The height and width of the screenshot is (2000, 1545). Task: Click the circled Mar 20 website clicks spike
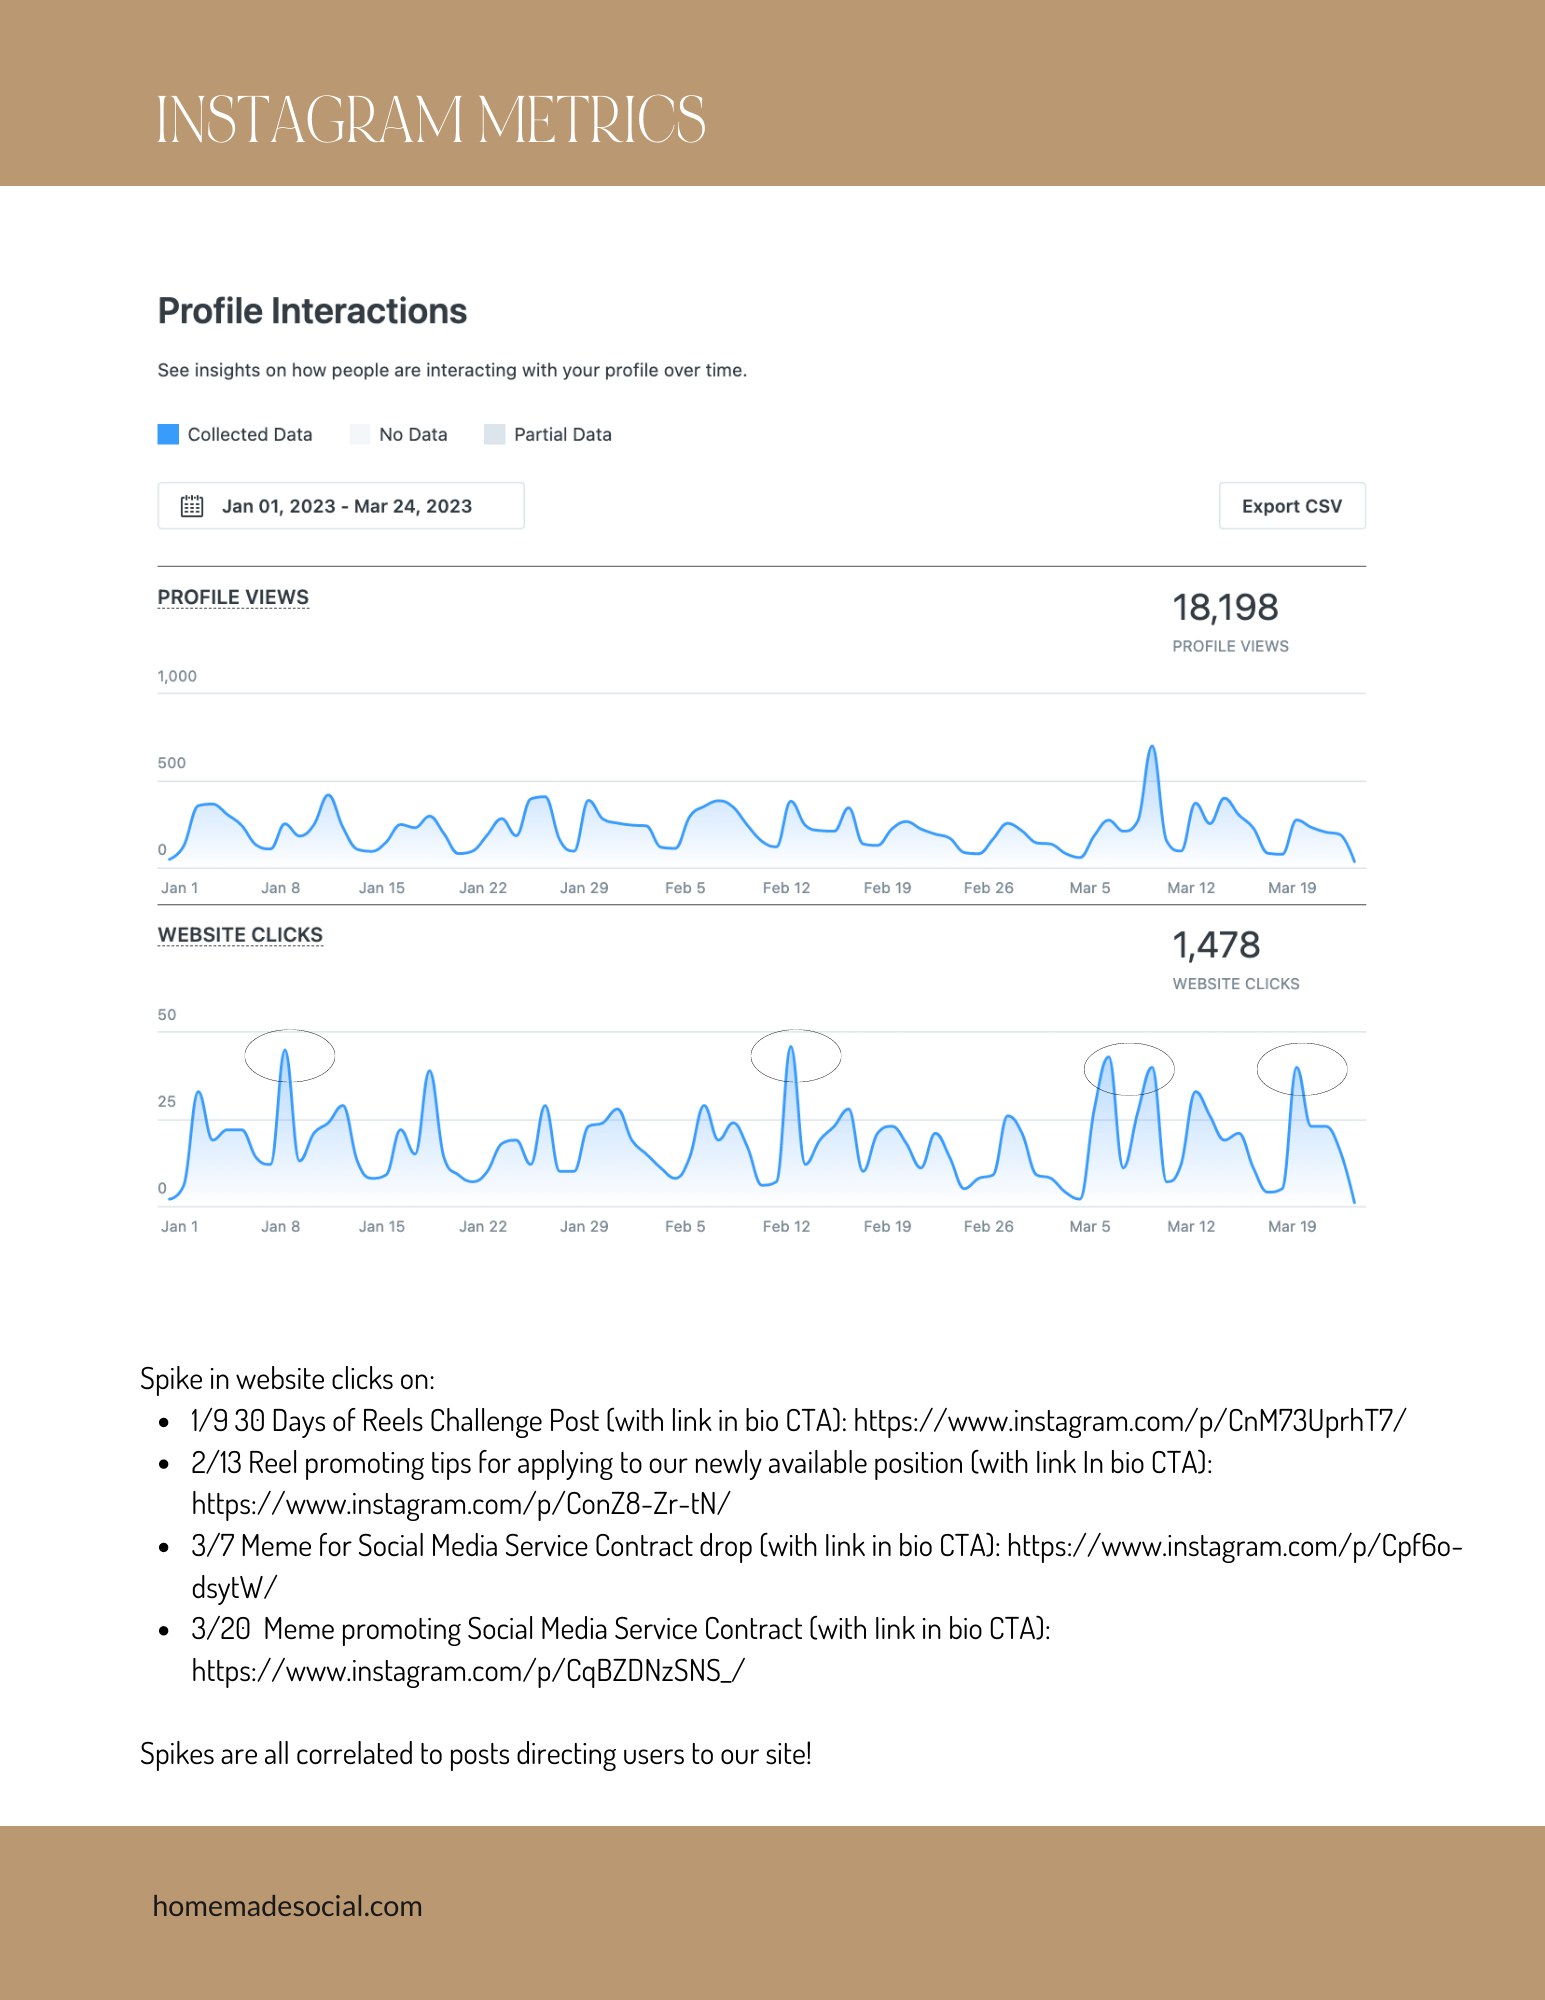click(x=1302, y=1069)
